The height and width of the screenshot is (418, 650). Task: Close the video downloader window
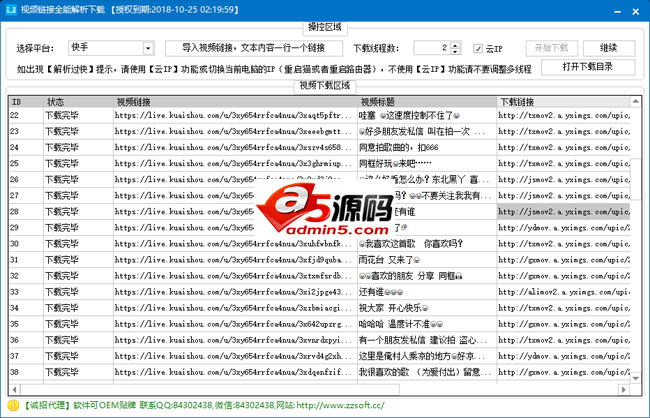coord(635,11)
